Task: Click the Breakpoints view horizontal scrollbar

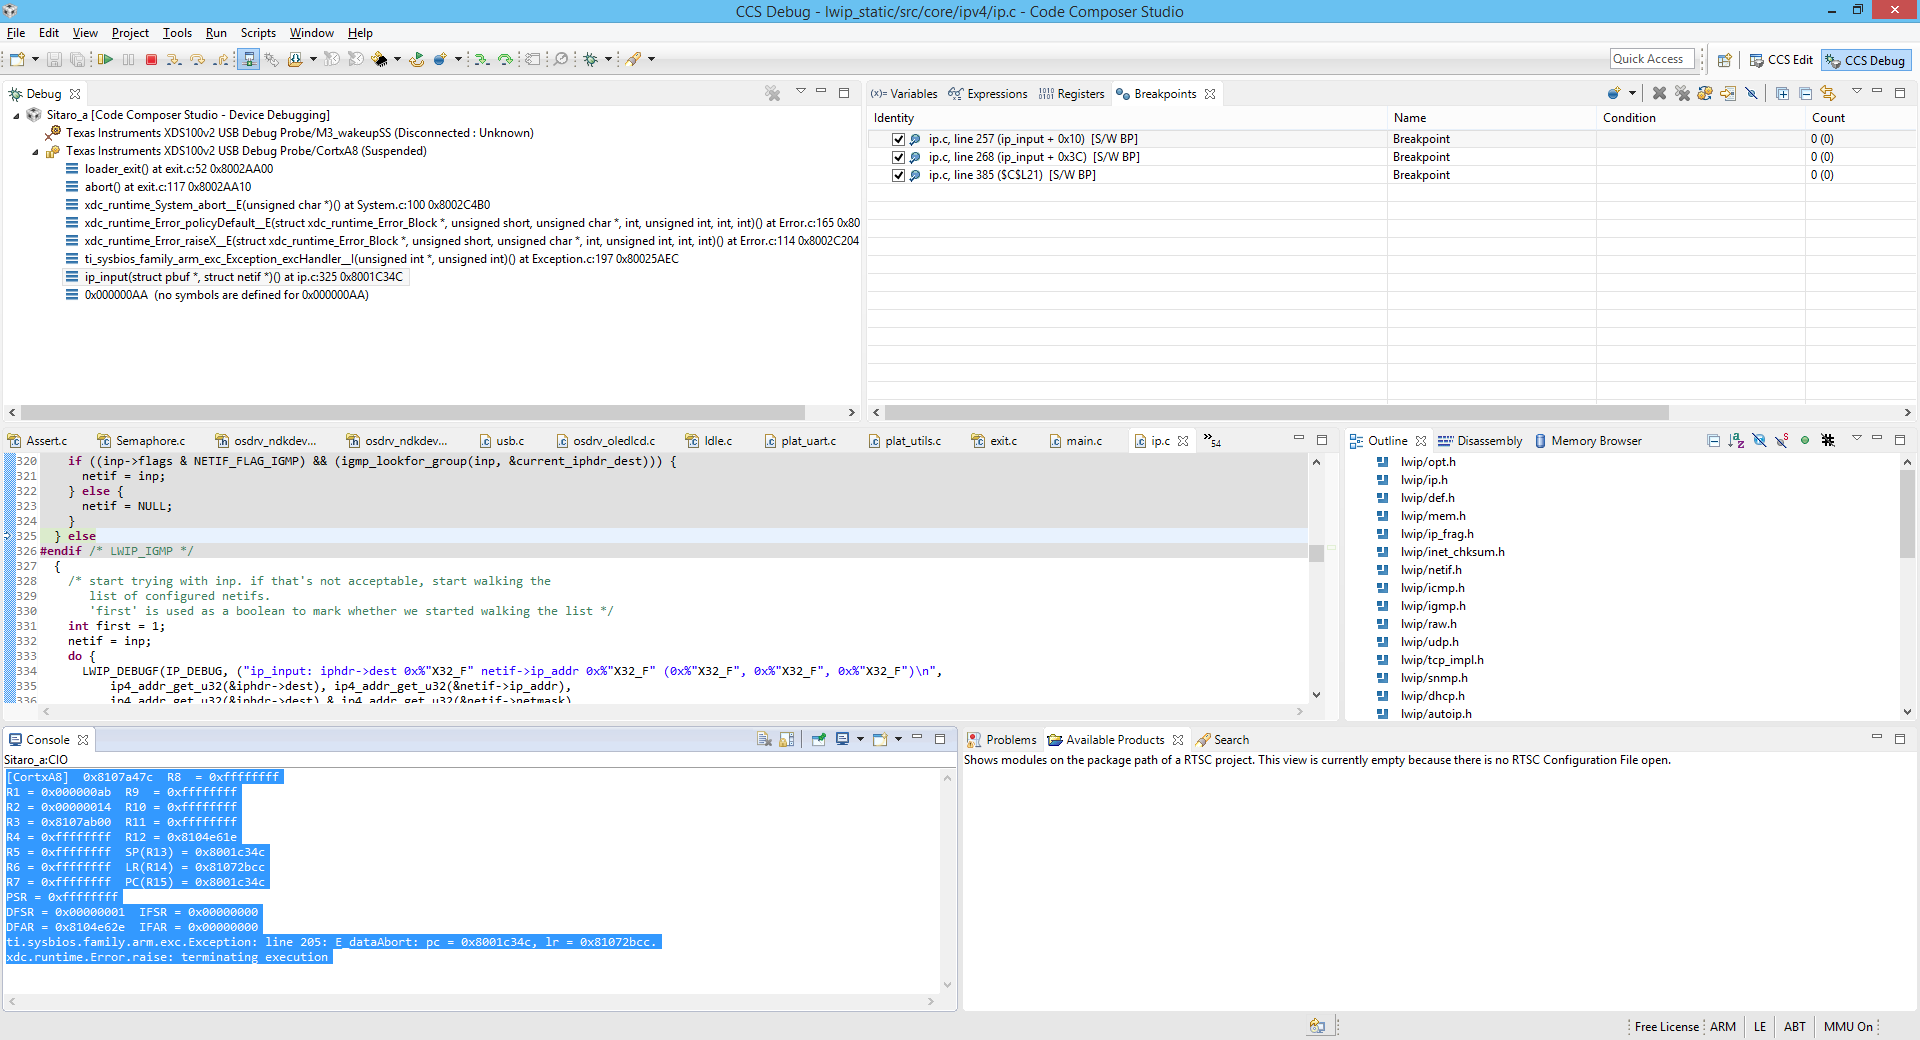Action: click(1277, 412)
